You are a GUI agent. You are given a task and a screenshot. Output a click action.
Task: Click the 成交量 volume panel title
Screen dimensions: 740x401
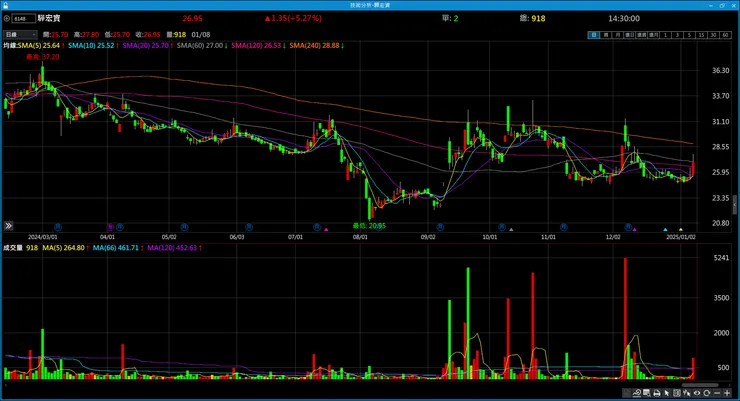point(13,248)
